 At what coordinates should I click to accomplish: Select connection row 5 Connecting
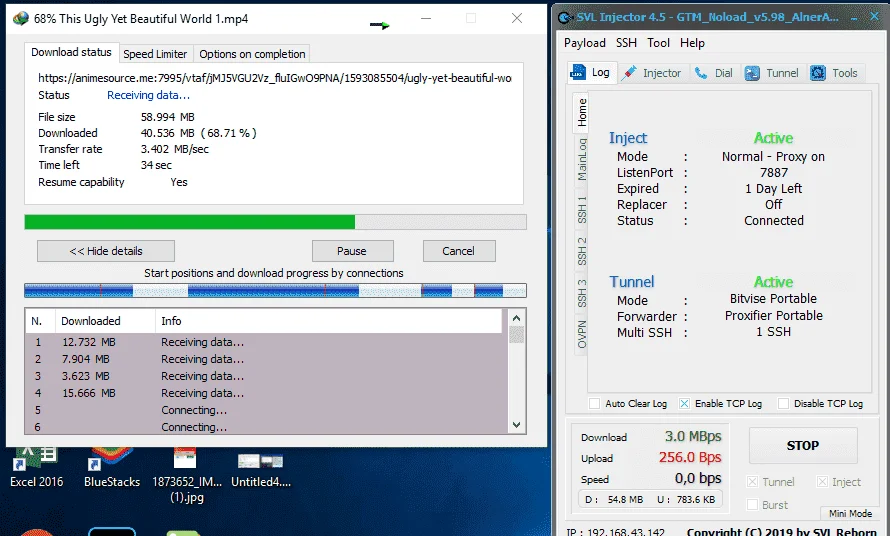point(267,410)
